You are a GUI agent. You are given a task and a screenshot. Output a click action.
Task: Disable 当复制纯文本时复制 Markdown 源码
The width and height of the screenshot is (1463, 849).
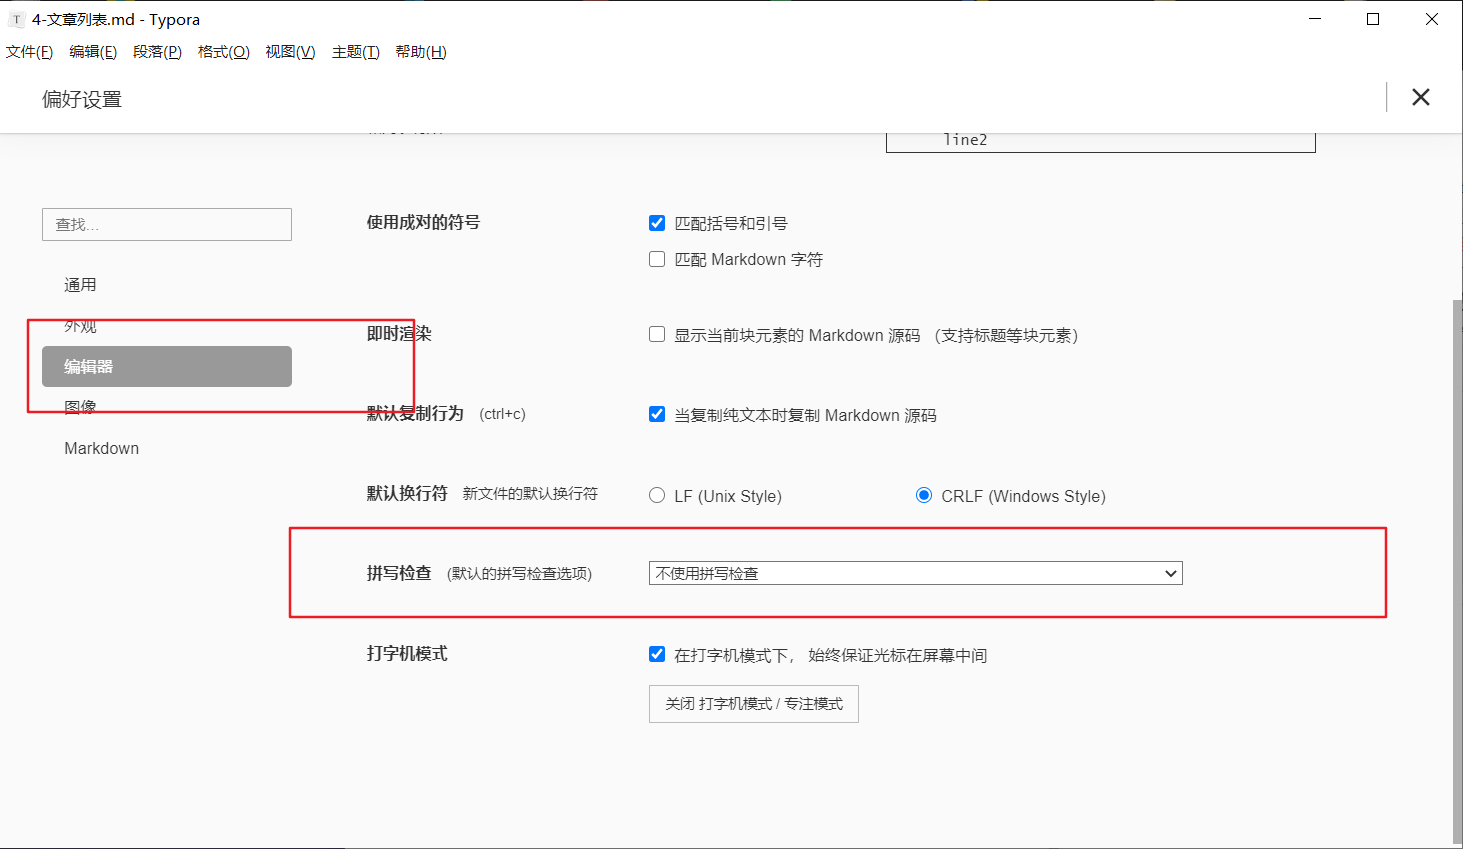pos(656,414)
